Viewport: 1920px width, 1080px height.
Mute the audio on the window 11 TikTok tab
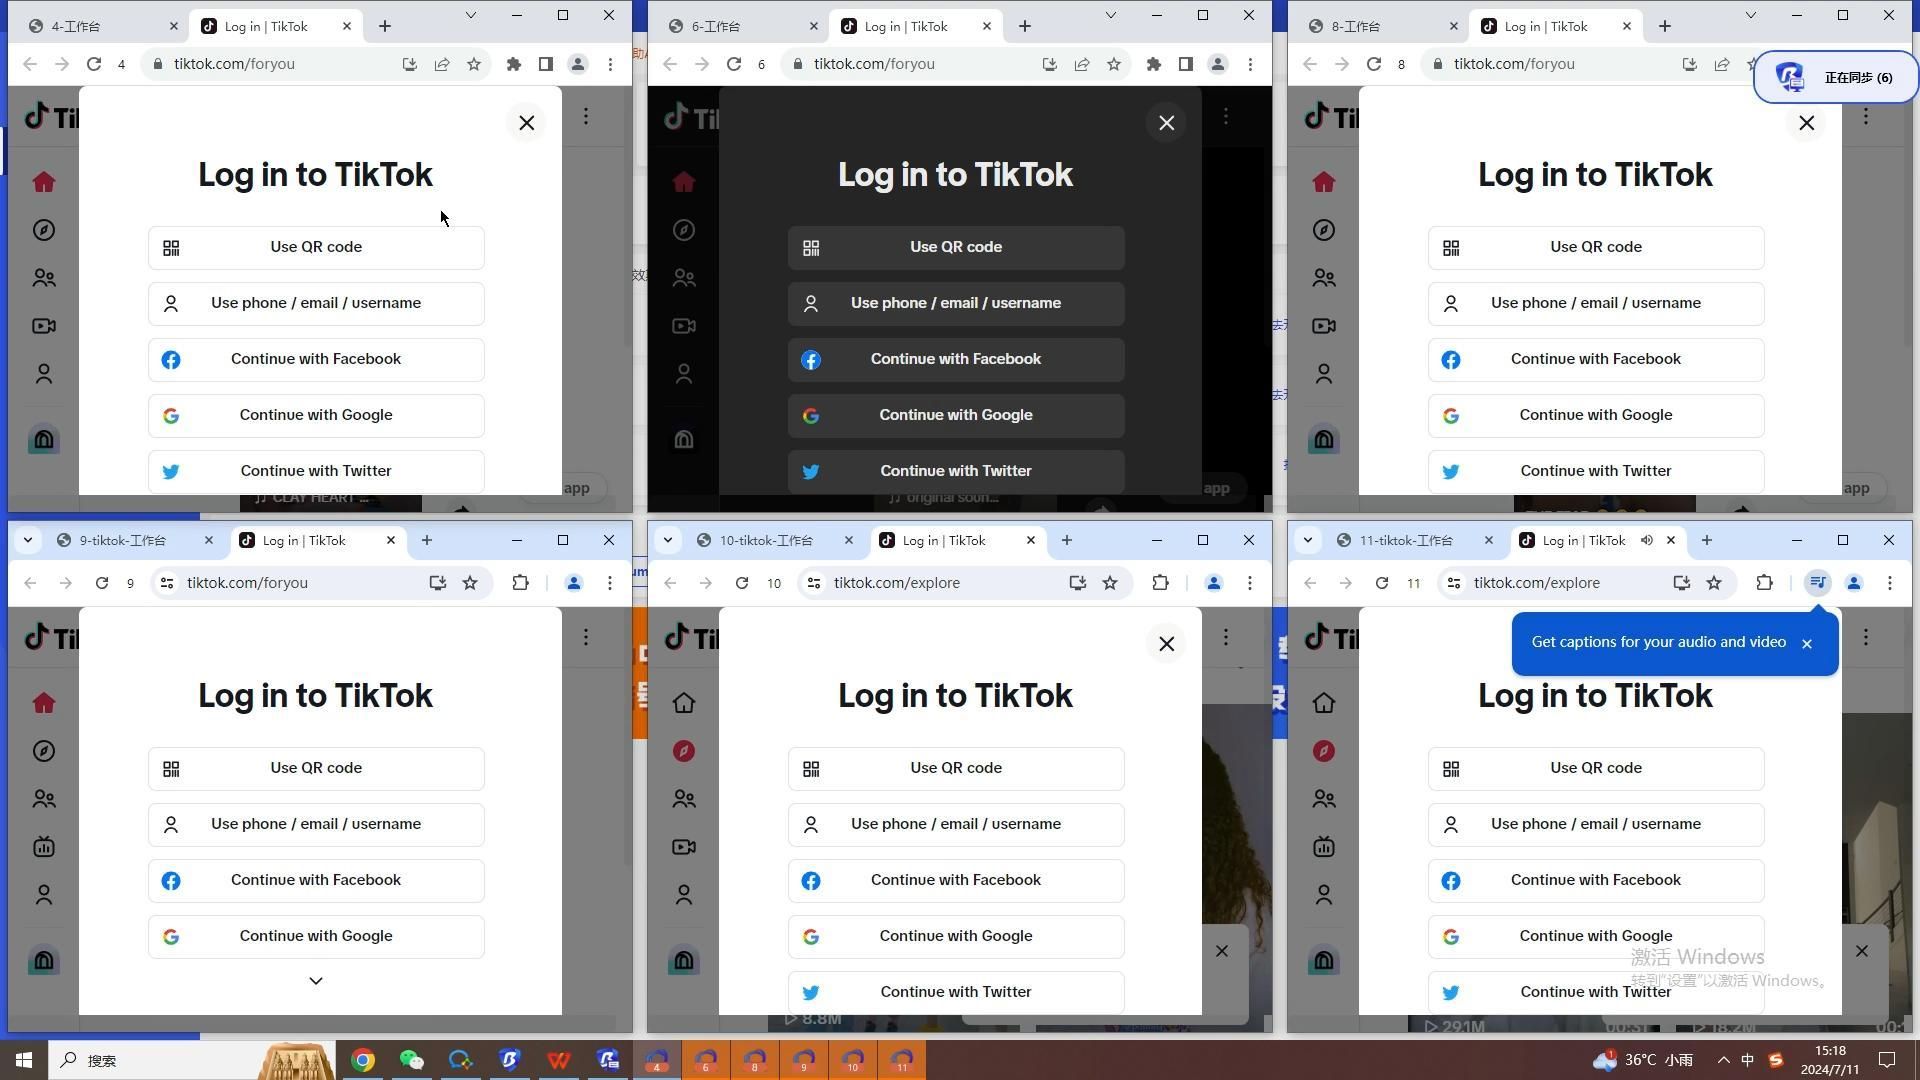[x=1647, y=540]
